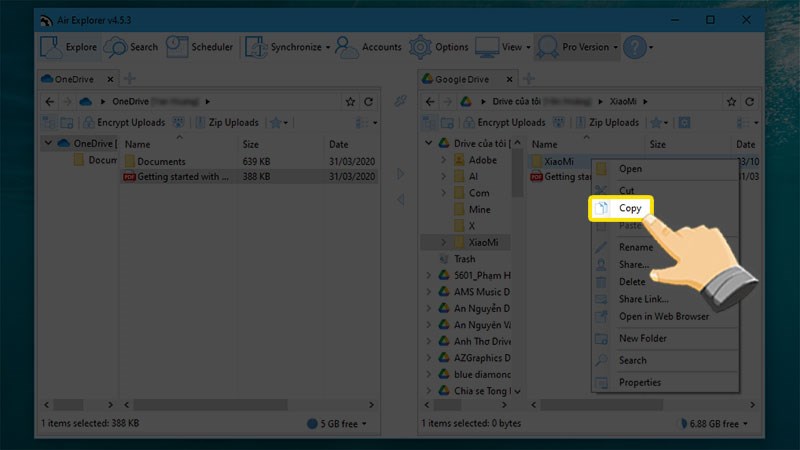This screenshot has width=800, height=450.
Task: Toggle Zip Uploads in Google Drive pane
Action: [x=607, y=122]
